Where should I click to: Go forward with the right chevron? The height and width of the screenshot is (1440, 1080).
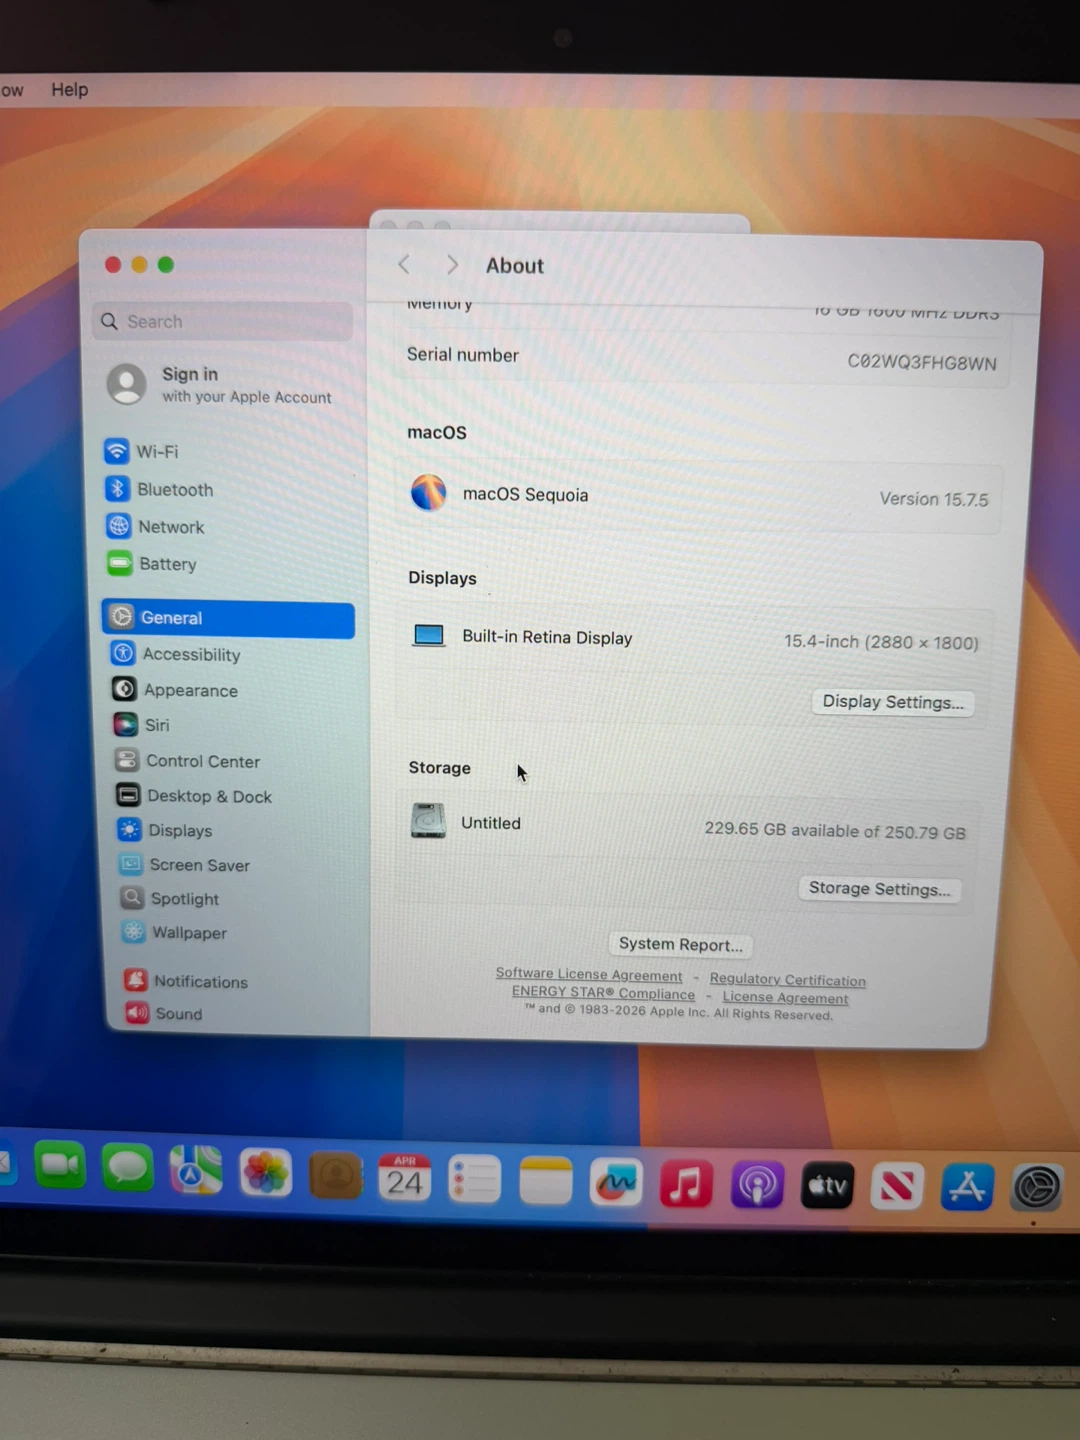click(x=452, y=264)
